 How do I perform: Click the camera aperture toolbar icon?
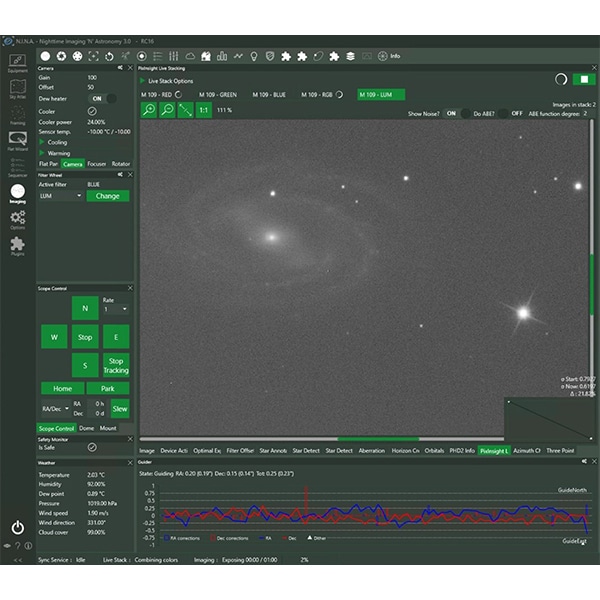pos(61,57)
